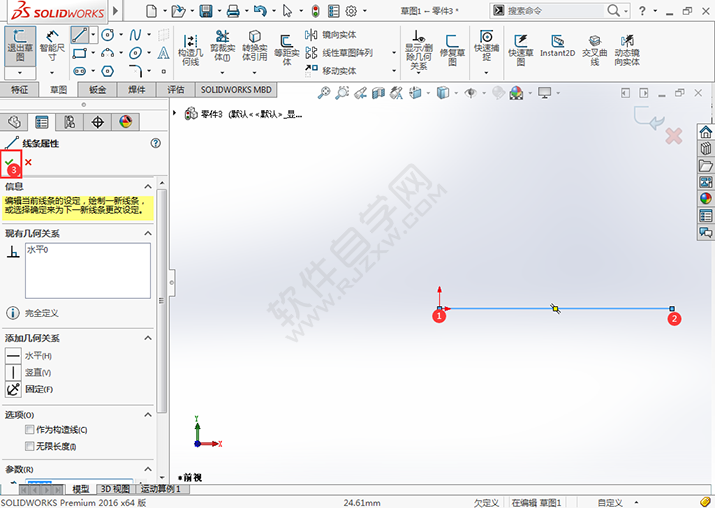Click the Offset Entities (等距实体) tool
715x508 pixels.
(286, 48)
